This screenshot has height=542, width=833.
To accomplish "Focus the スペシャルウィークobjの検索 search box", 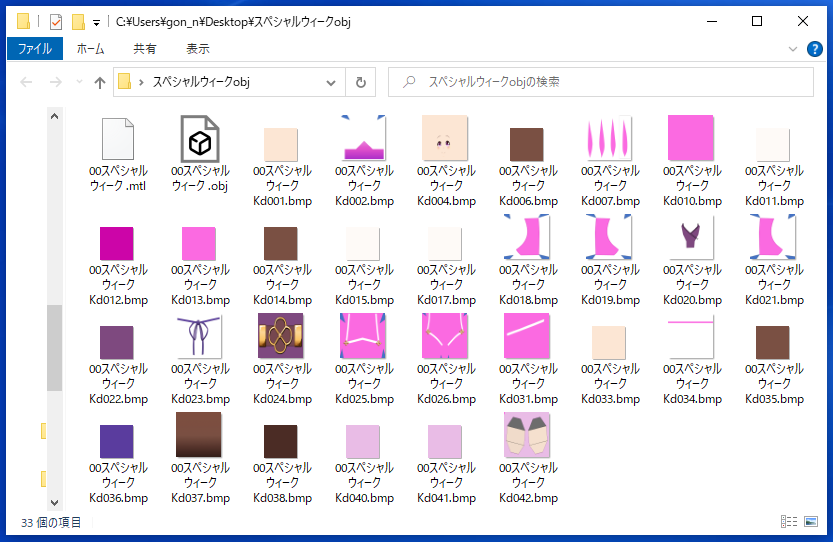I will coord(601,82).
